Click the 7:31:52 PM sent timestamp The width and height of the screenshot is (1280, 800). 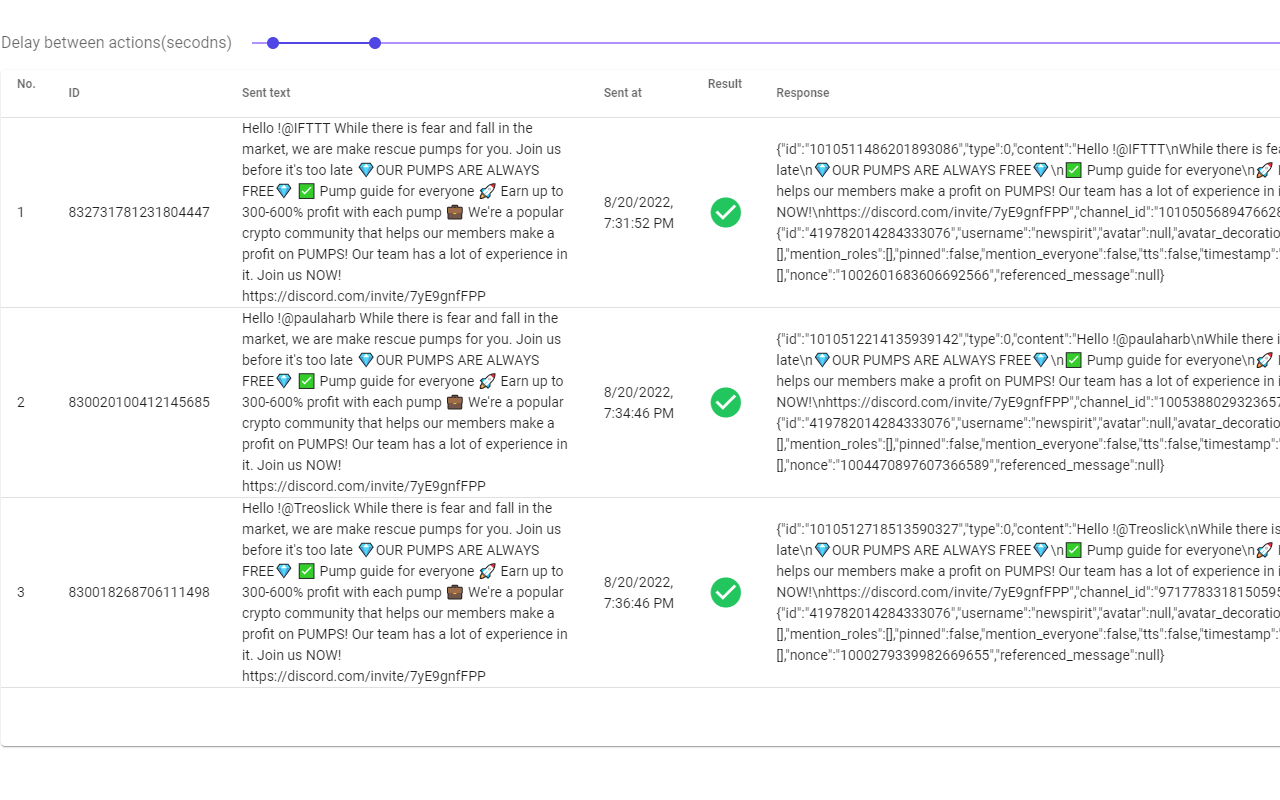pyautogui.click(x=639, y=212)
